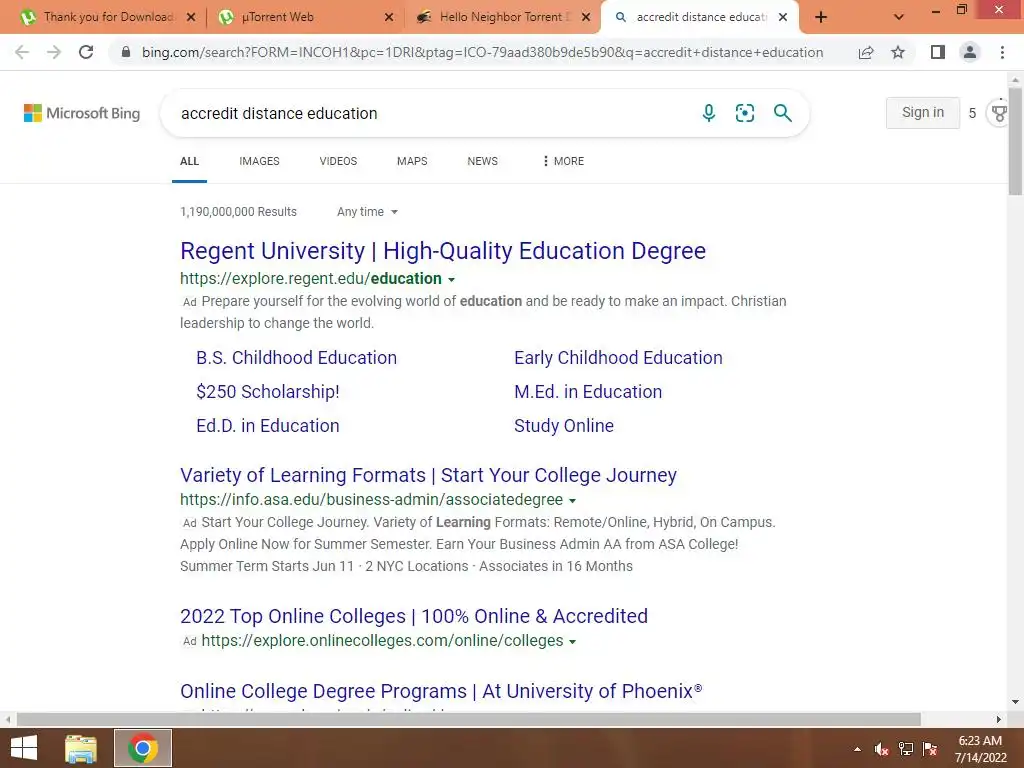
Task: Open Microsoft Rewards trophy icon
Action: (999, 113)
